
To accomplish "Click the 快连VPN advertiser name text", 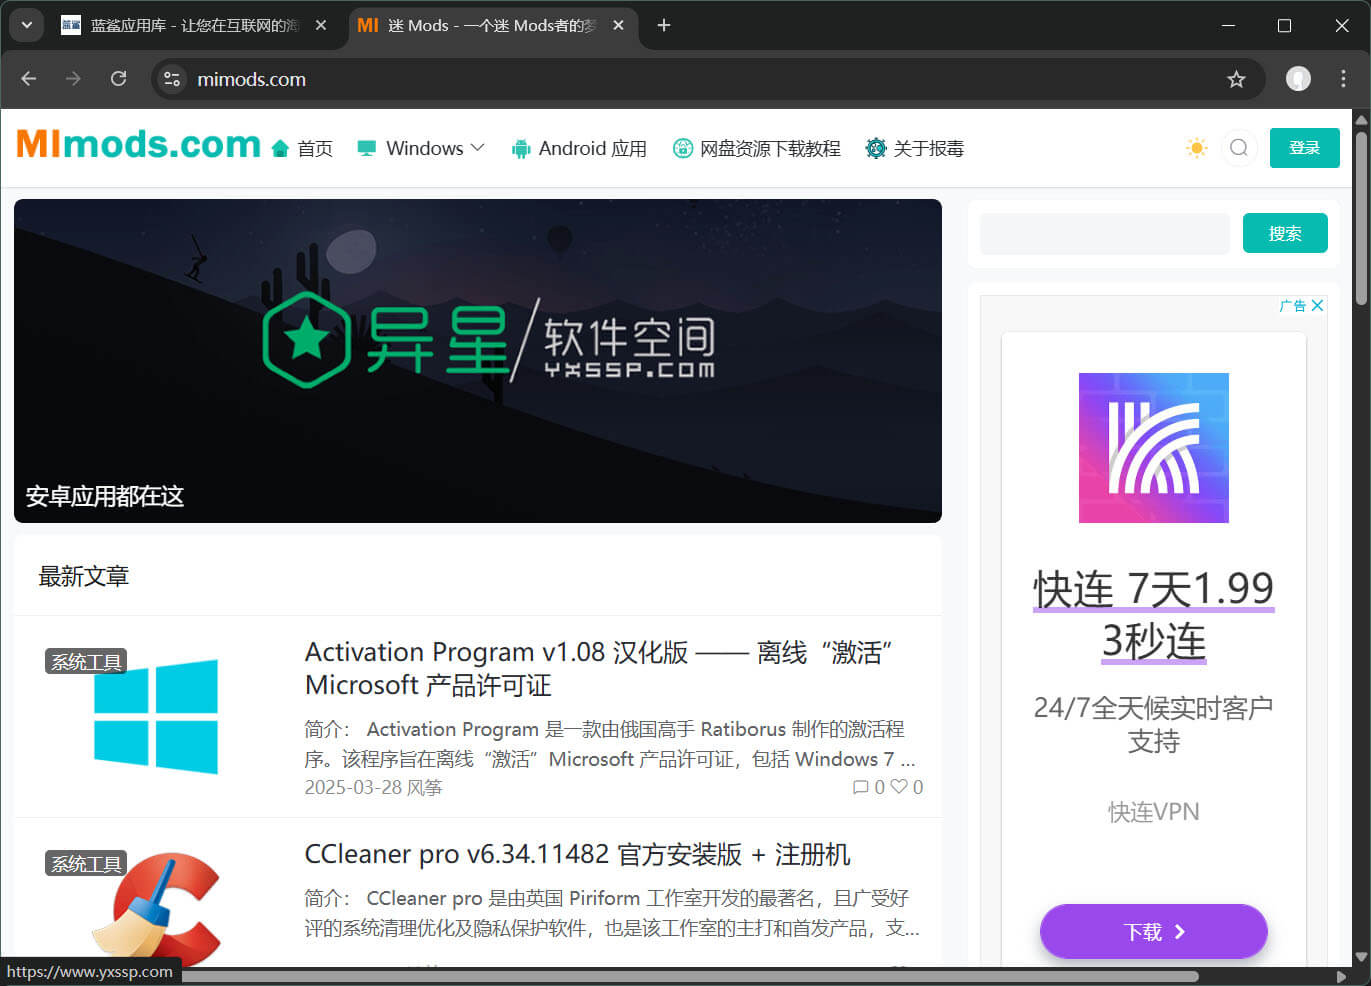I will pyautogui.click(x=1153, y=811).
